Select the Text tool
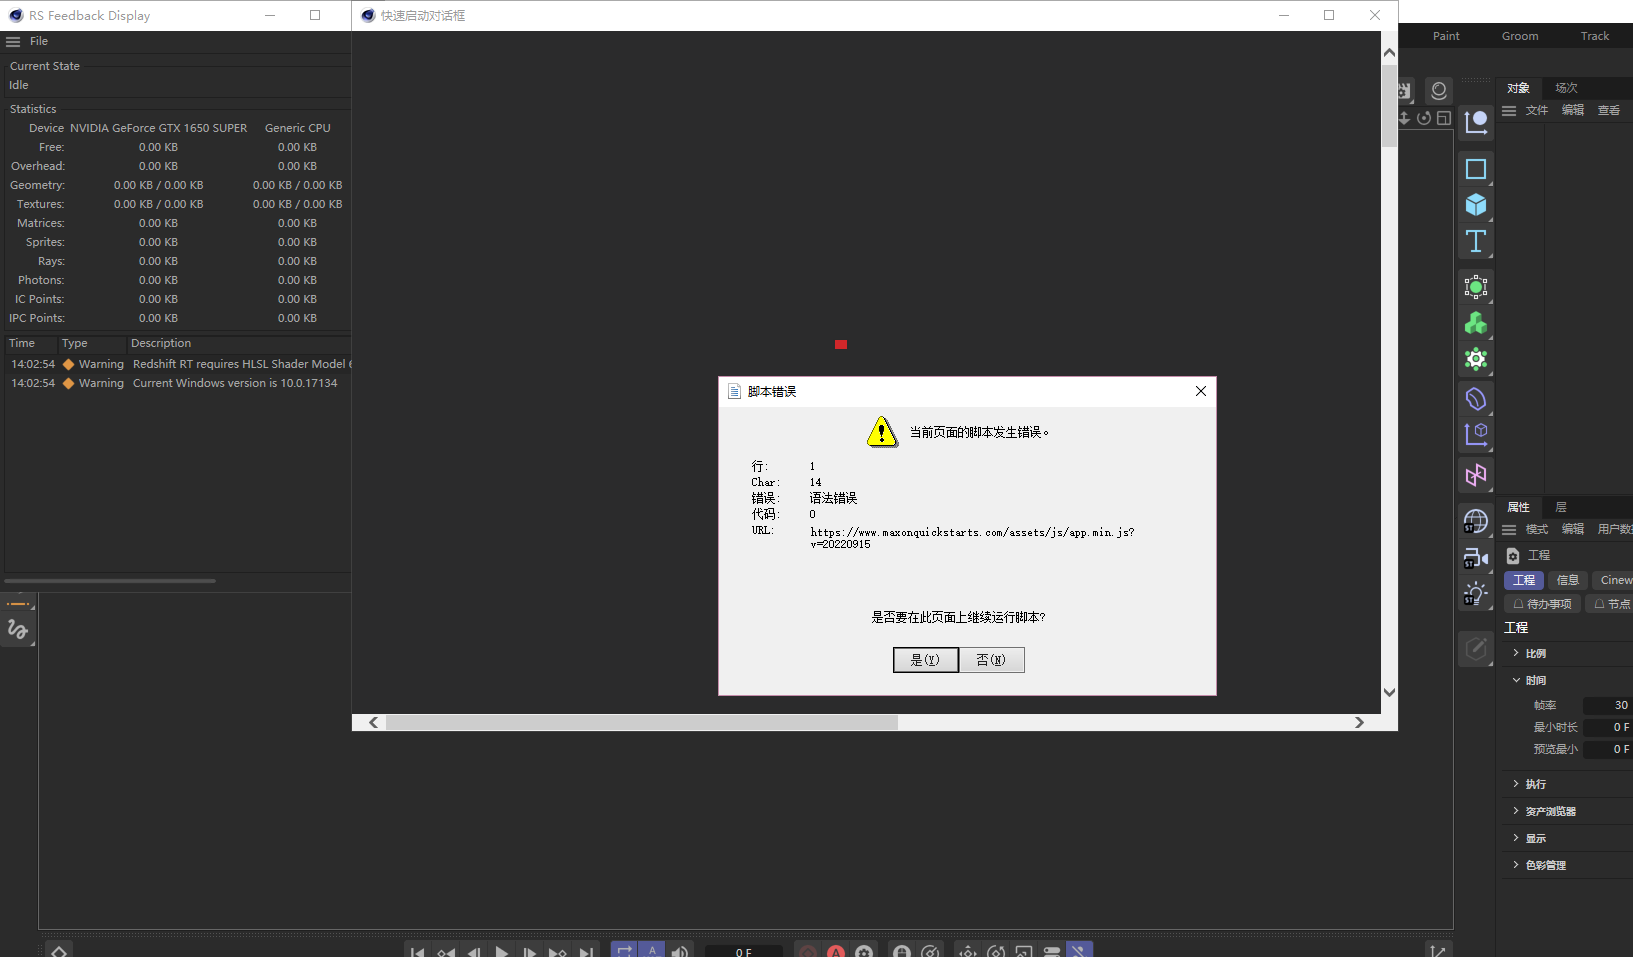Screen dimensions: 1633x957 (x=1477, y=241)
